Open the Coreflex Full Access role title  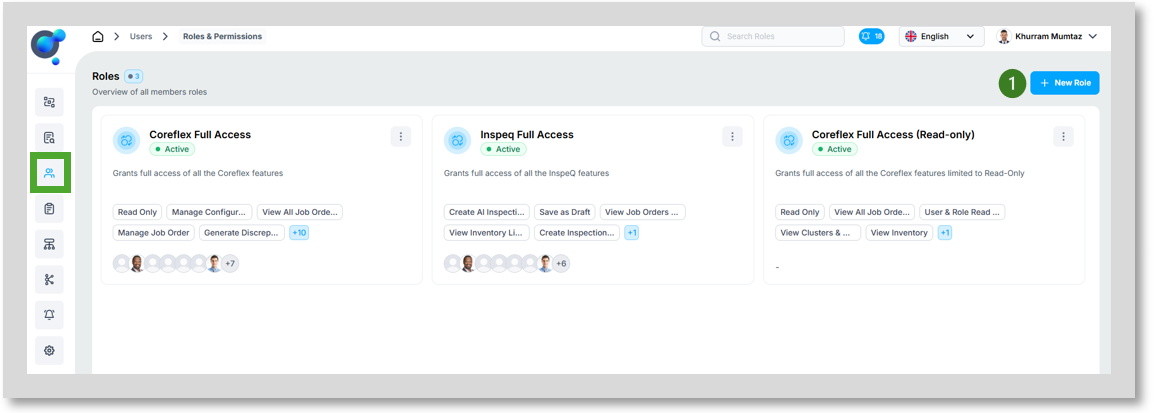[x=200, y=135]
